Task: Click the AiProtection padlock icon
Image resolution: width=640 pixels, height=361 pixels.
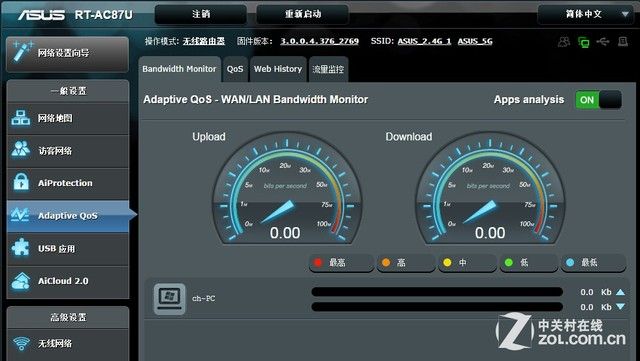Action: pos(21,182)
